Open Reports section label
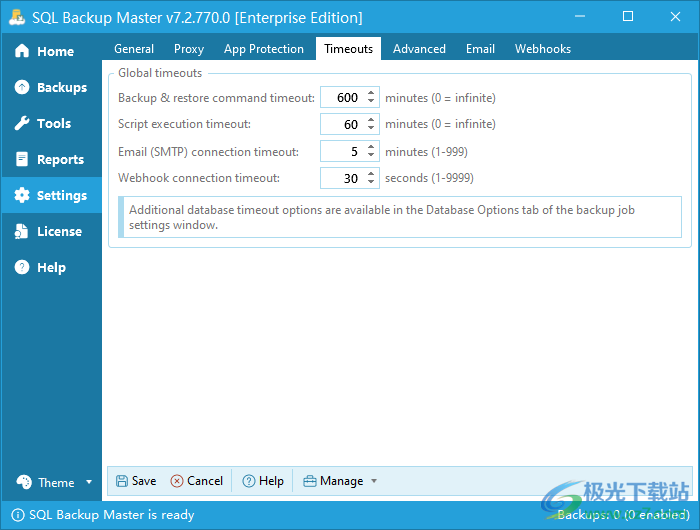This screenshot has height=530, width=700. [60, 159]
